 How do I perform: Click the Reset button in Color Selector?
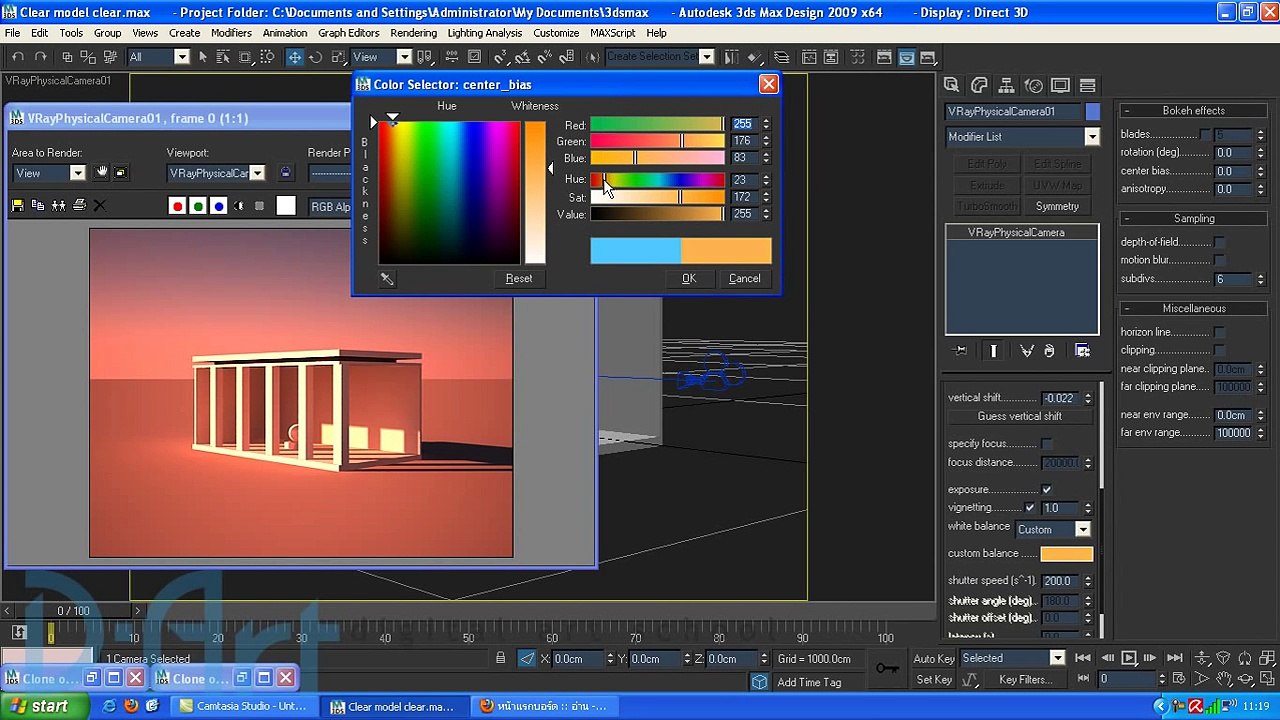(518, 279)
